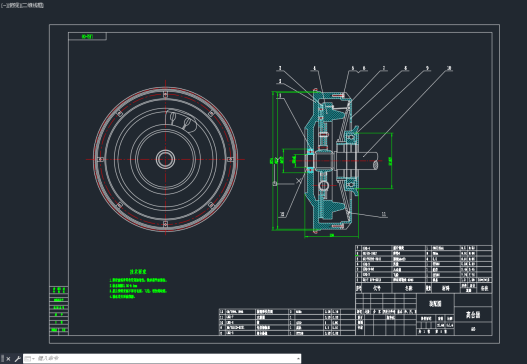This screenshot has height=364, width=527.
Task: Expand command history with the right arrow
Action: 298,359
